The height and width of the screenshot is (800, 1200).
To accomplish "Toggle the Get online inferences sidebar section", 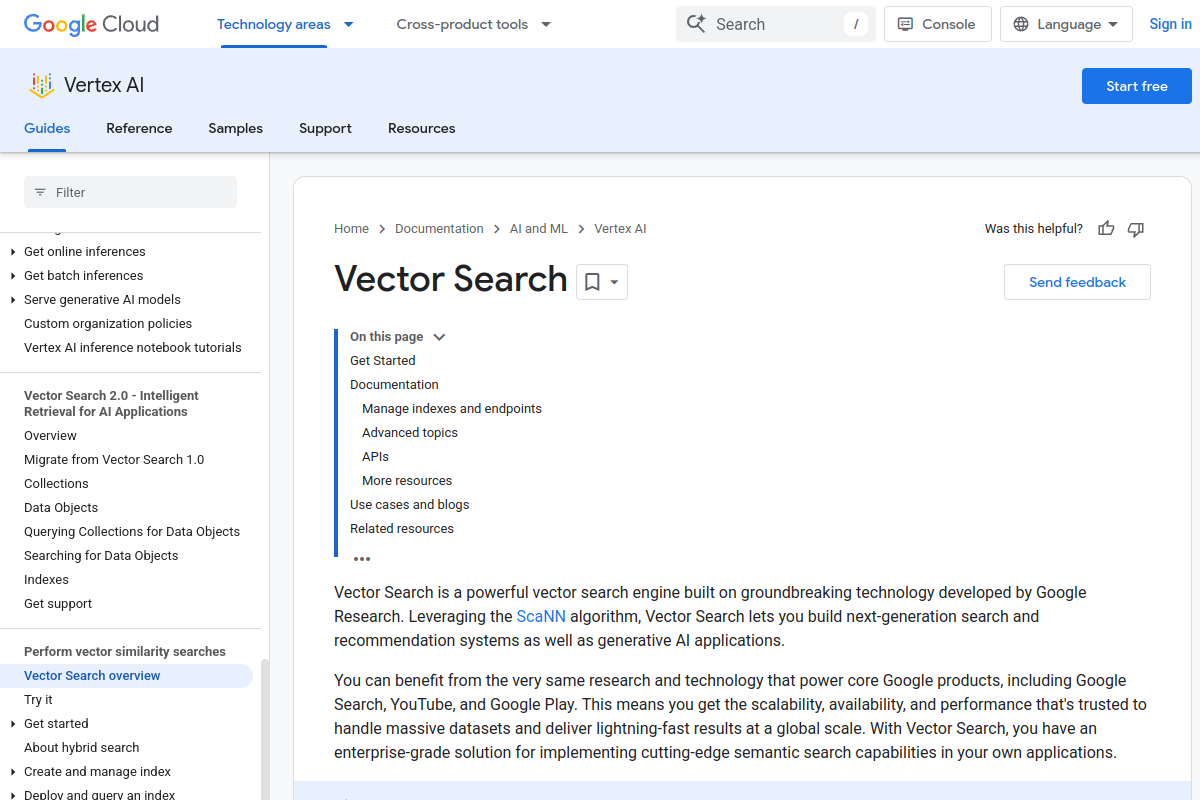I will 12,251.
